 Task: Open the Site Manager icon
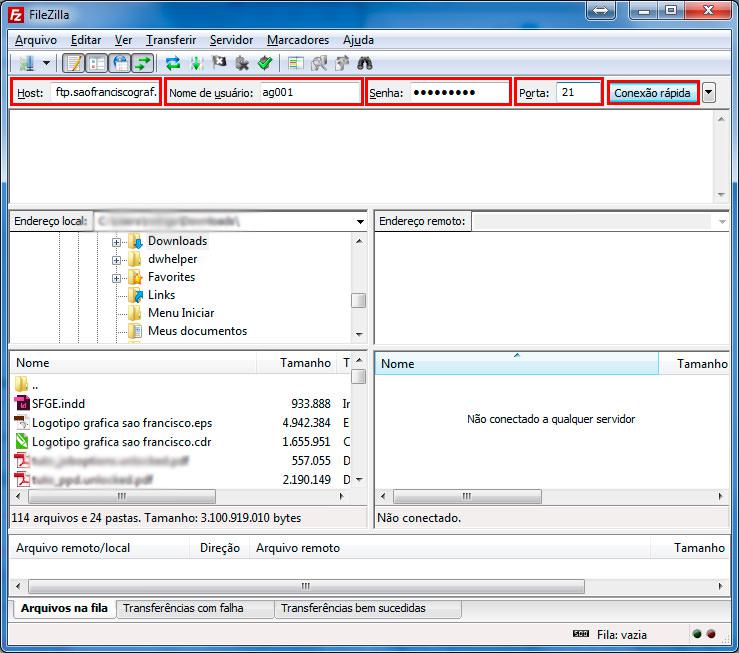[26, 63]
